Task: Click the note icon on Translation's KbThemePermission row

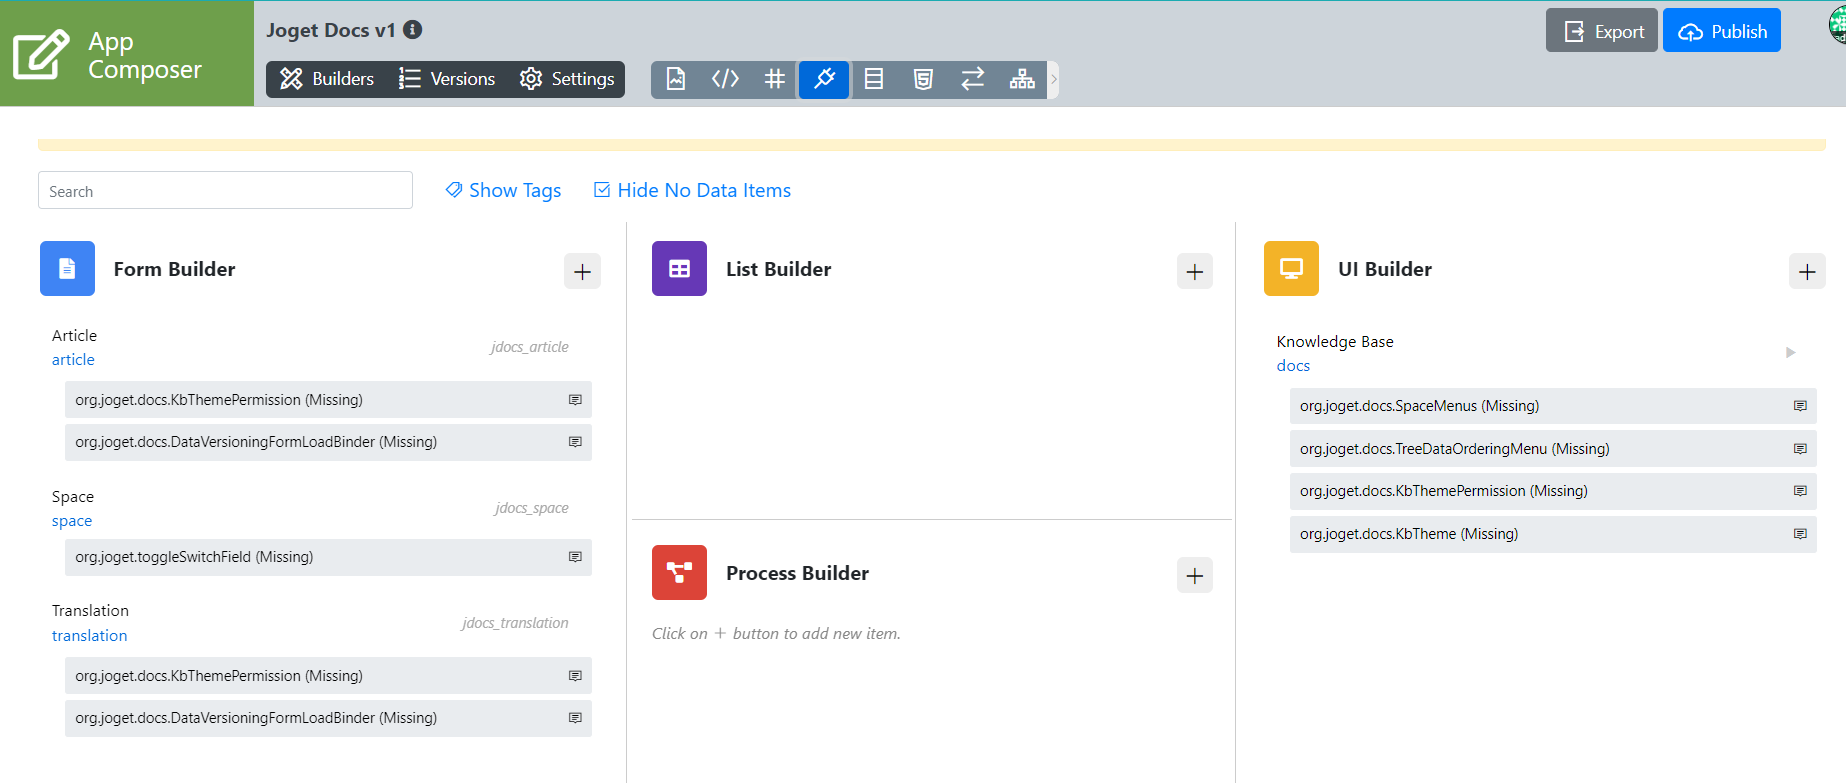Action: [575, 676]
